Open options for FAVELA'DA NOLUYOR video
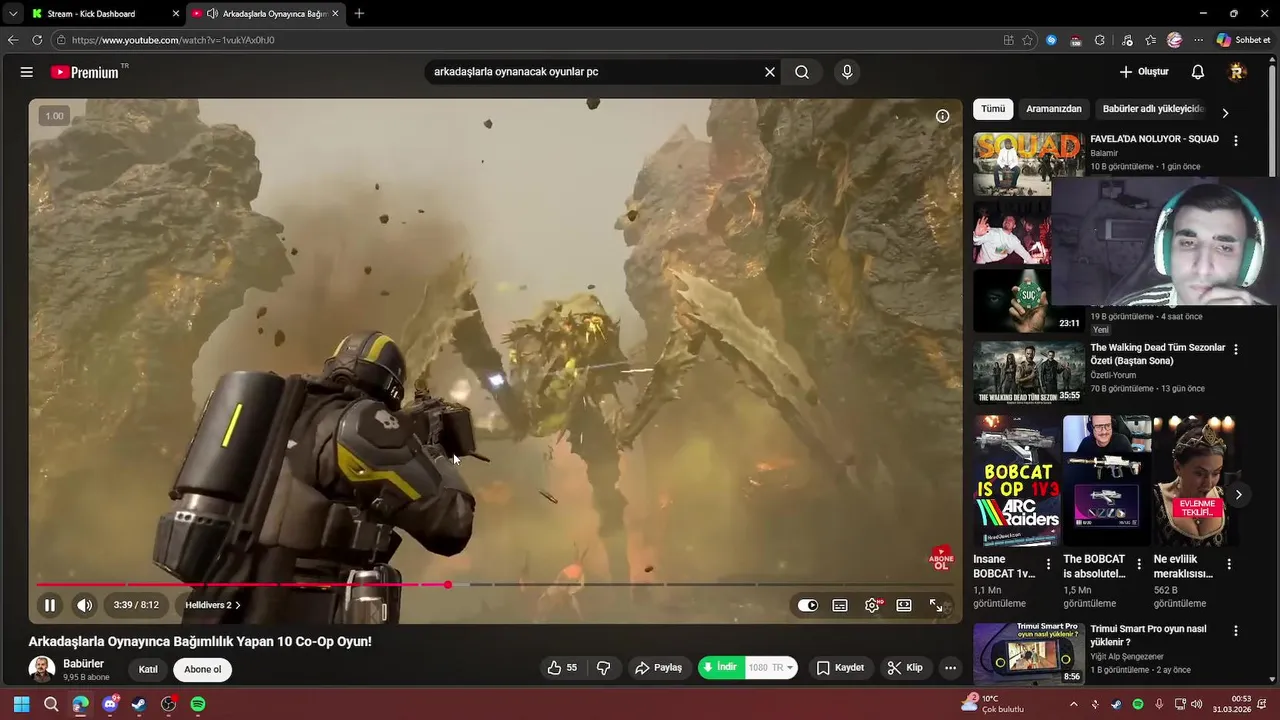 pyautogui.click(x=1236, y=141)
